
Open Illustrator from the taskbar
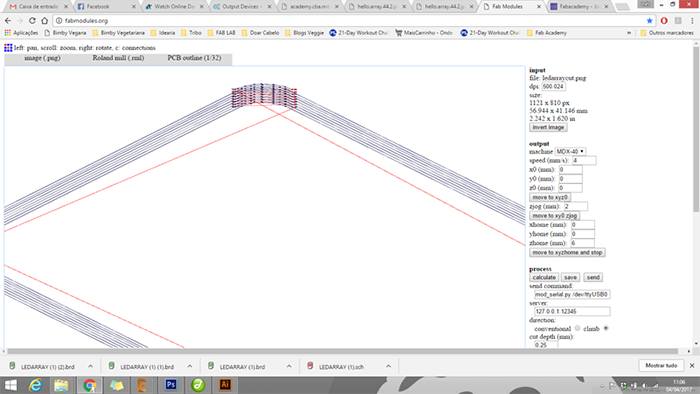[225, 385]
